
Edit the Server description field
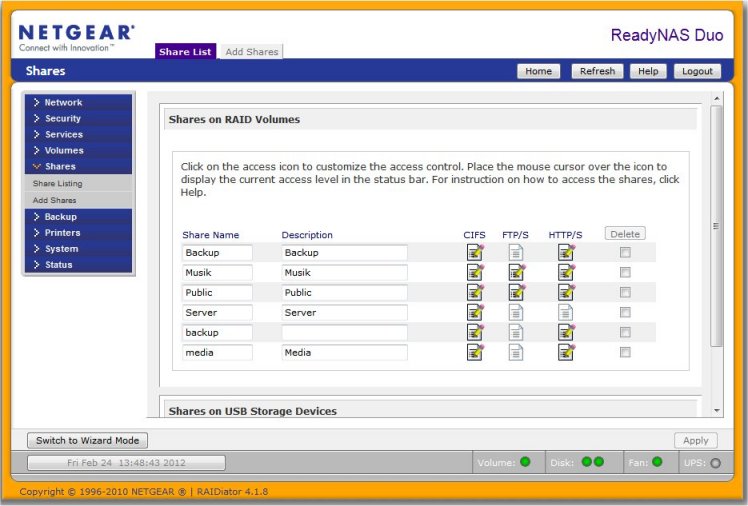(344, 312)
